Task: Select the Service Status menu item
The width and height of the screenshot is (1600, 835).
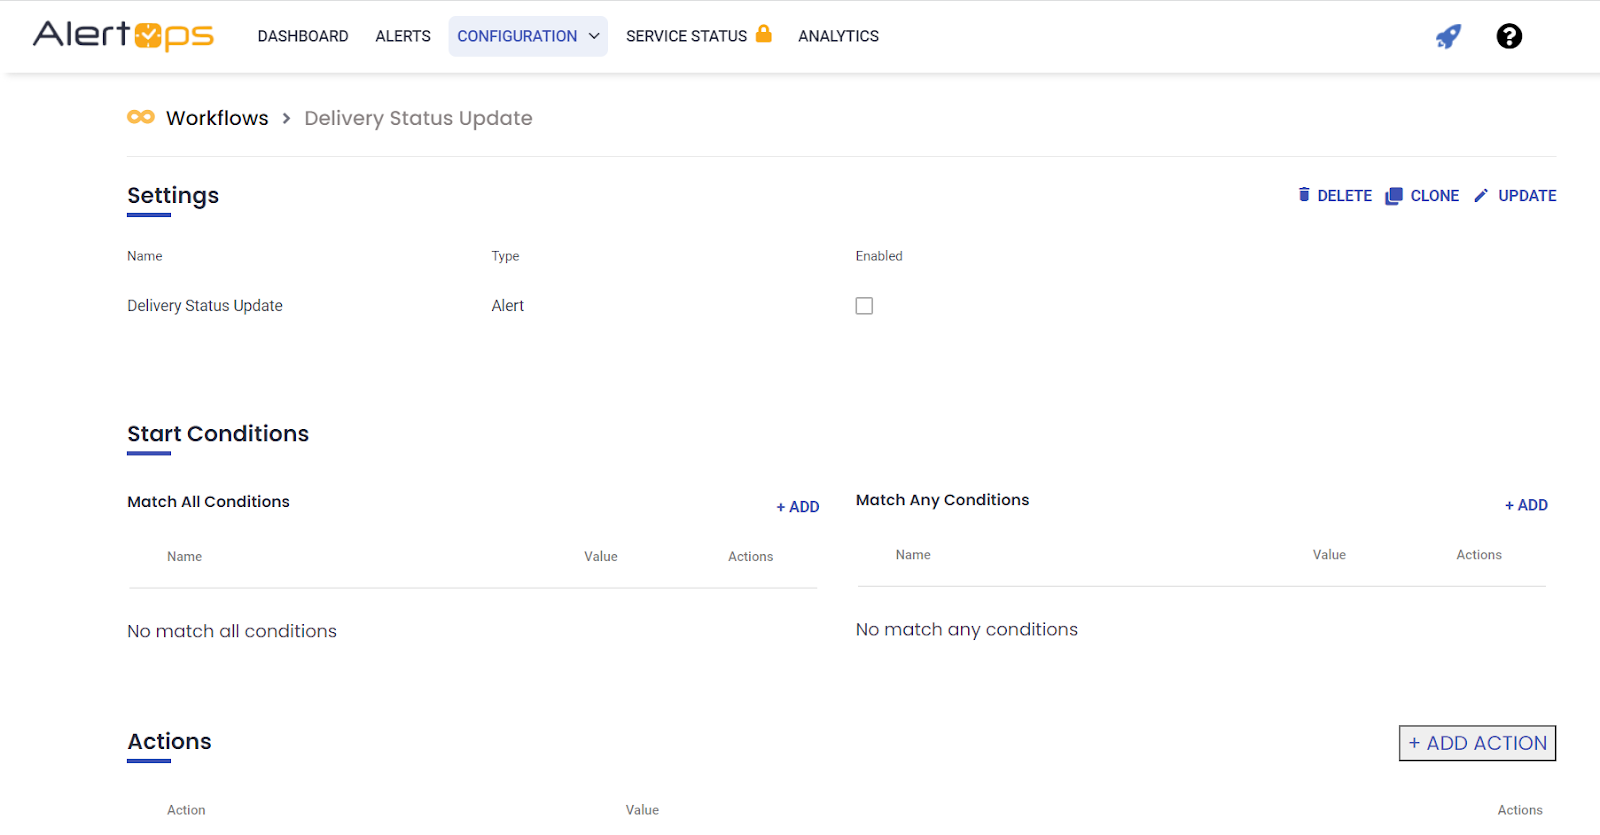Action: tap(686, 36)
